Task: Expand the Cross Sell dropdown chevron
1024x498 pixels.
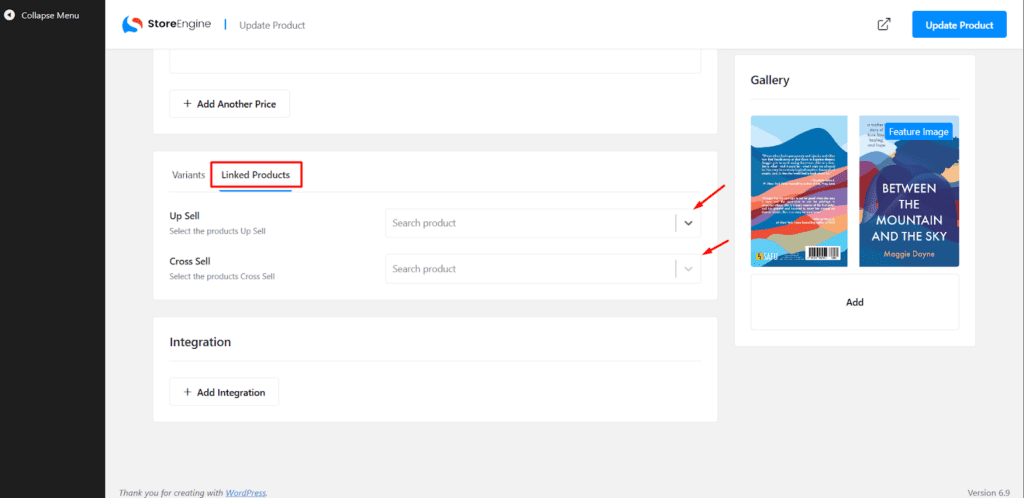Action: [x=688, y=269]
